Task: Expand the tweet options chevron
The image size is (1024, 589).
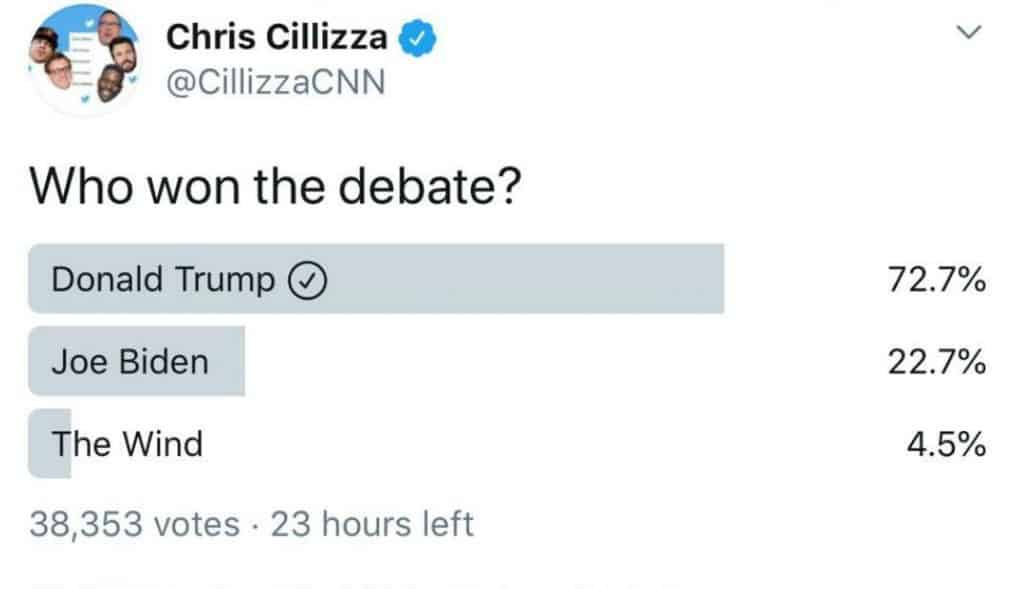Action: pos(967,33)
